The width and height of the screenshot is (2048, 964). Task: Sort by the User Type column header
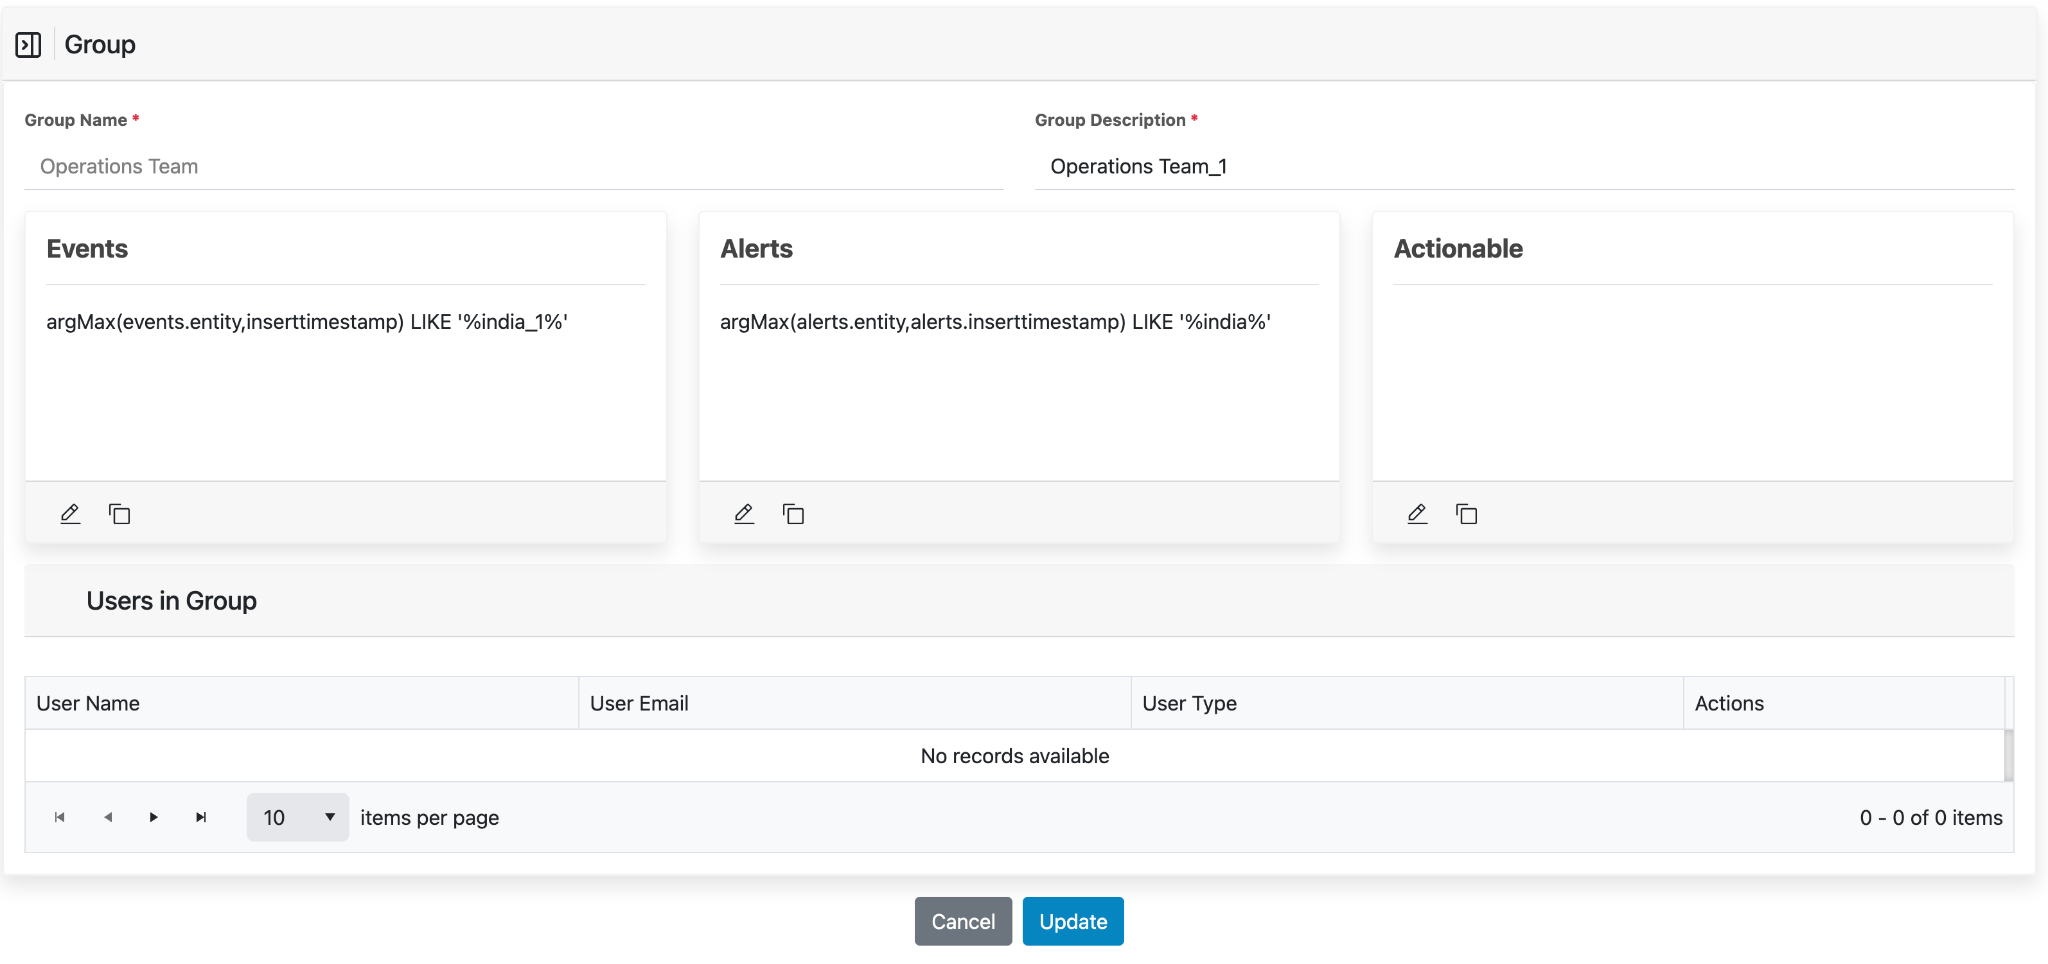pos(1189,704)
